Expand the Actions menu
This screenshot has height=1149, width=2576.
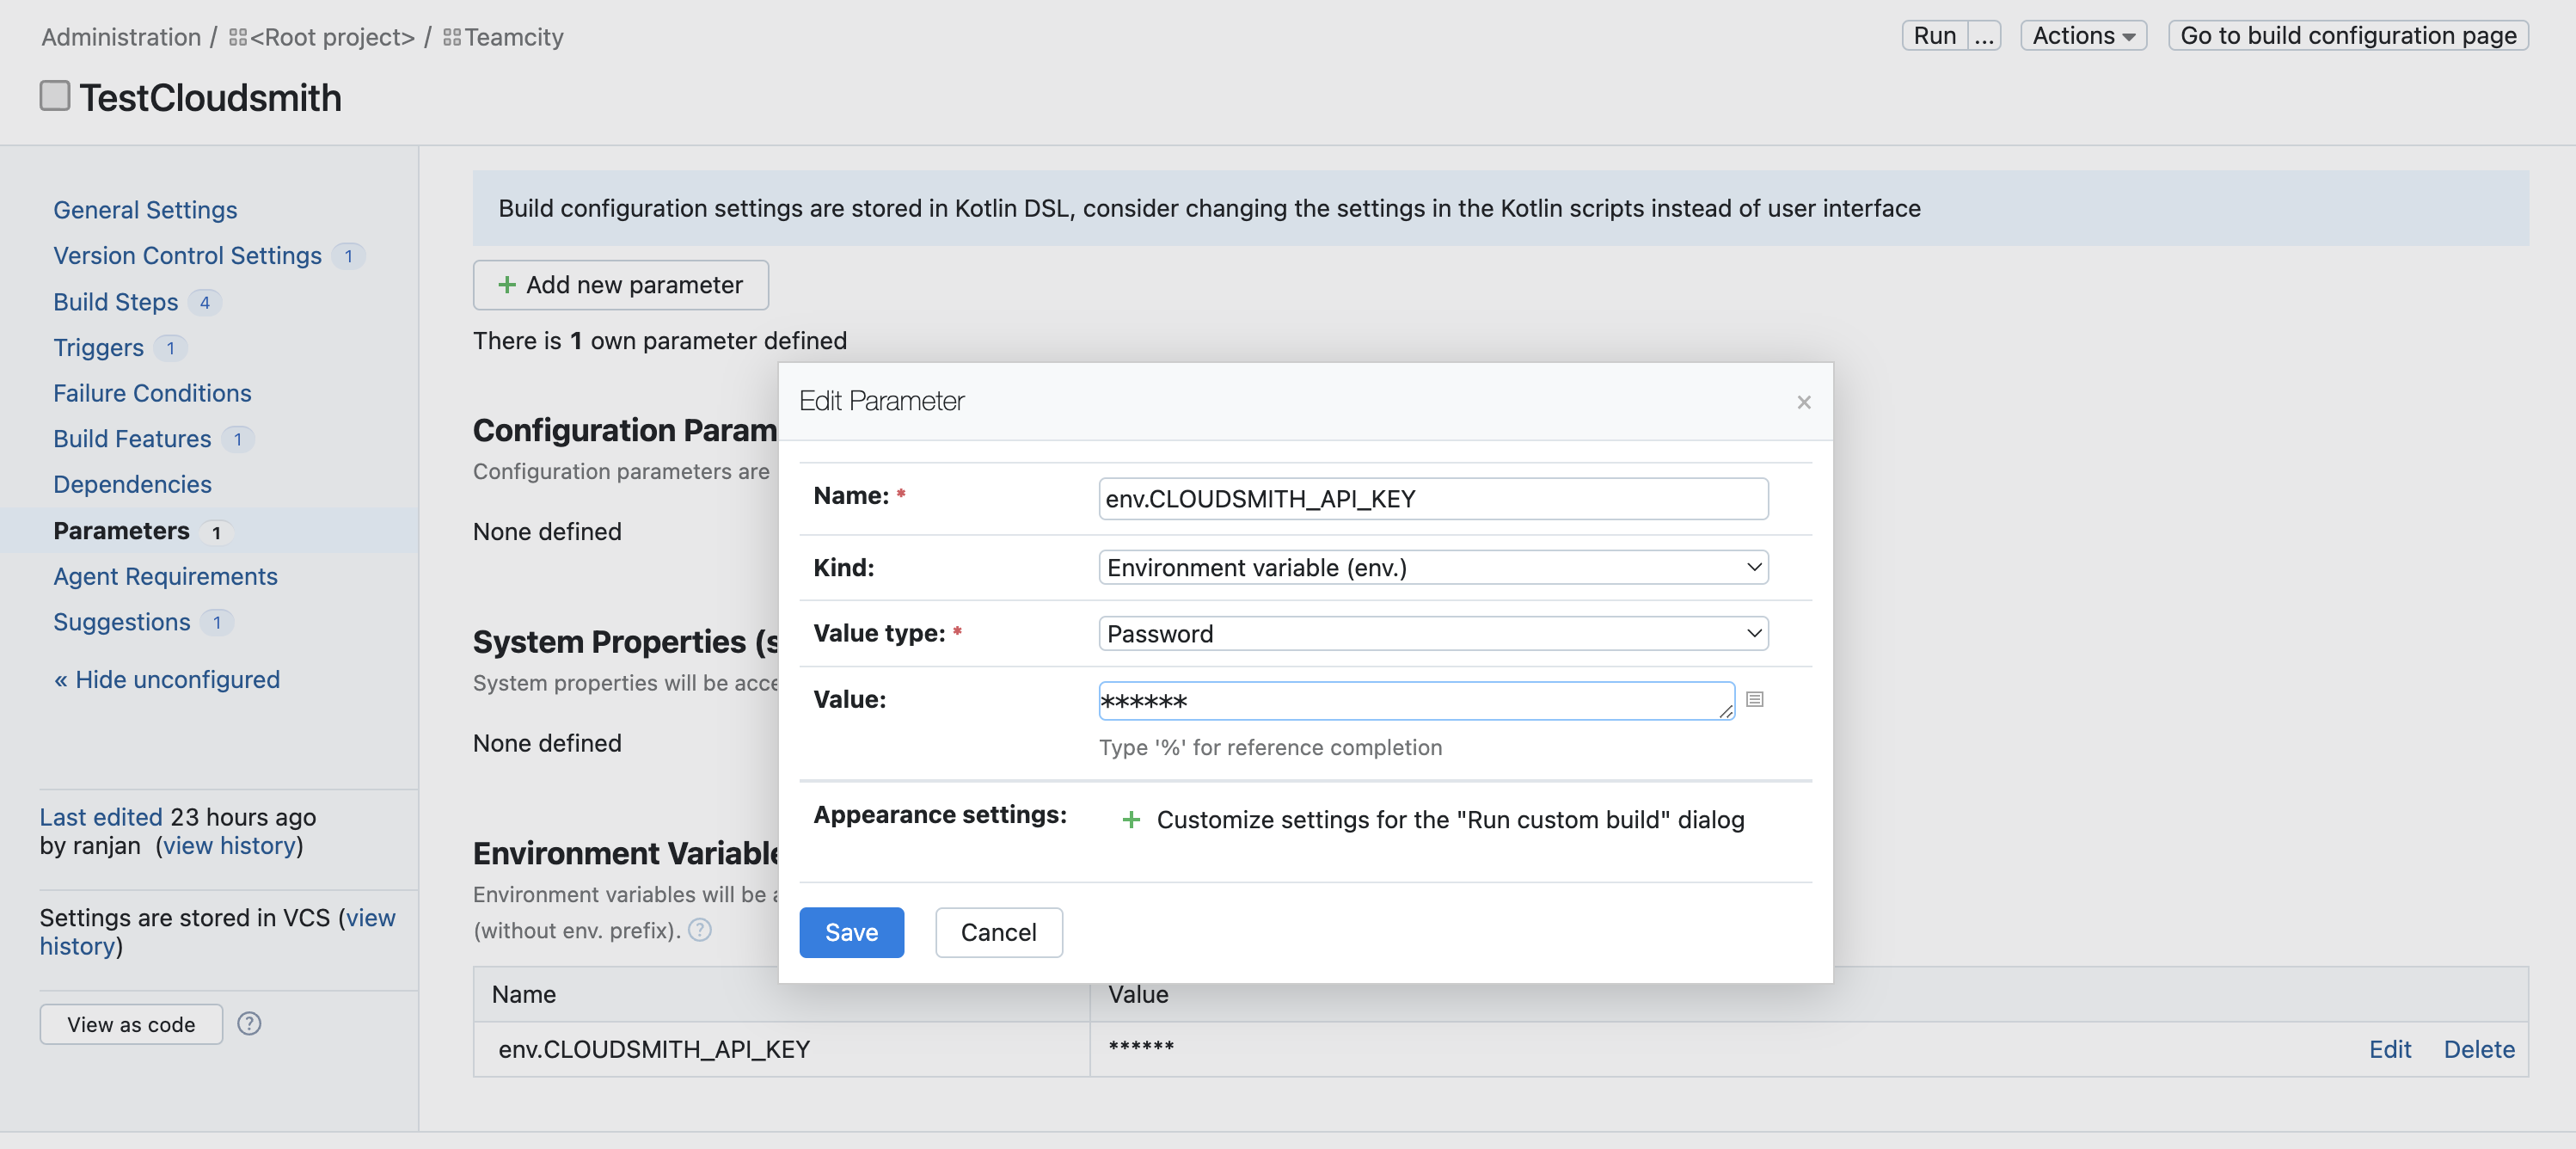click(2083, 36)
